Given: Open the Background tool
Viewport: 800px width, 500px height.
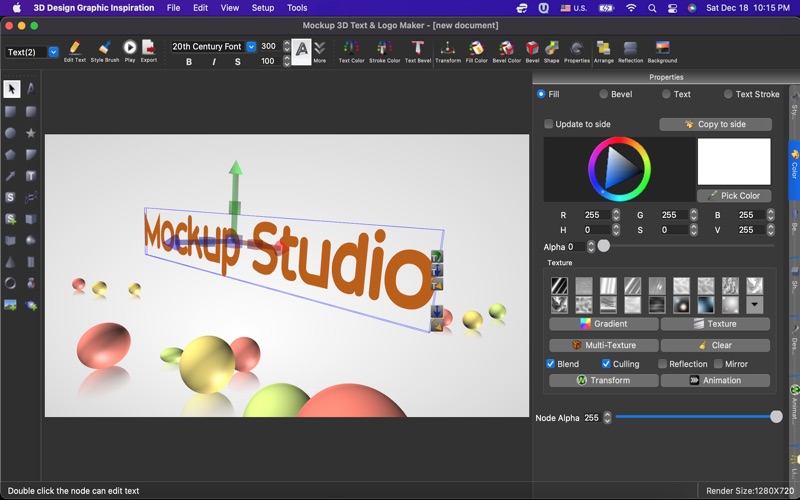Looking at the screenshot, I should click(x=662, y=52).
